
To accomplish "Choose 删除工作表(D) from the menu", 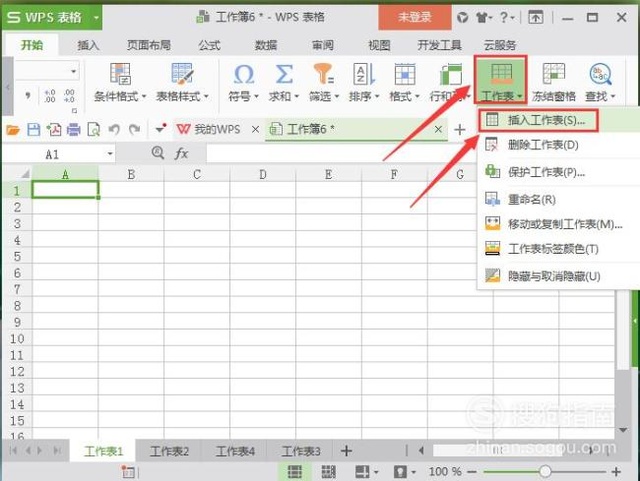I will point(558,145).
